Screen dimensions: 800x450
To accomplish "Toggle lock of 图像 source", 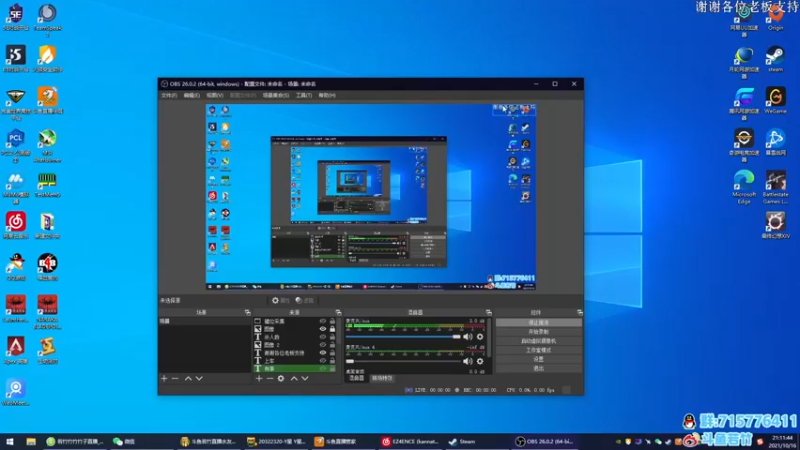I will 332,329.
